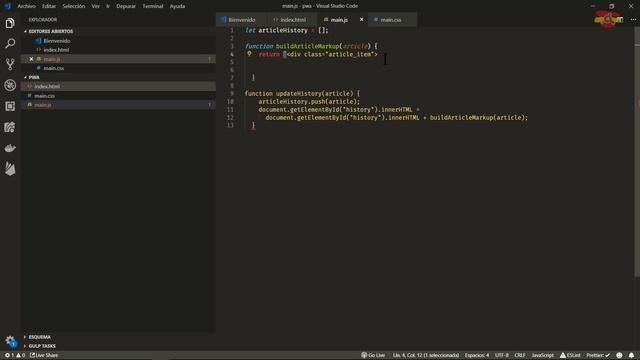Click updateHistory function name on line 9
Image resolution: width=640 pixels, height=360 pixels.
point(298,93)
